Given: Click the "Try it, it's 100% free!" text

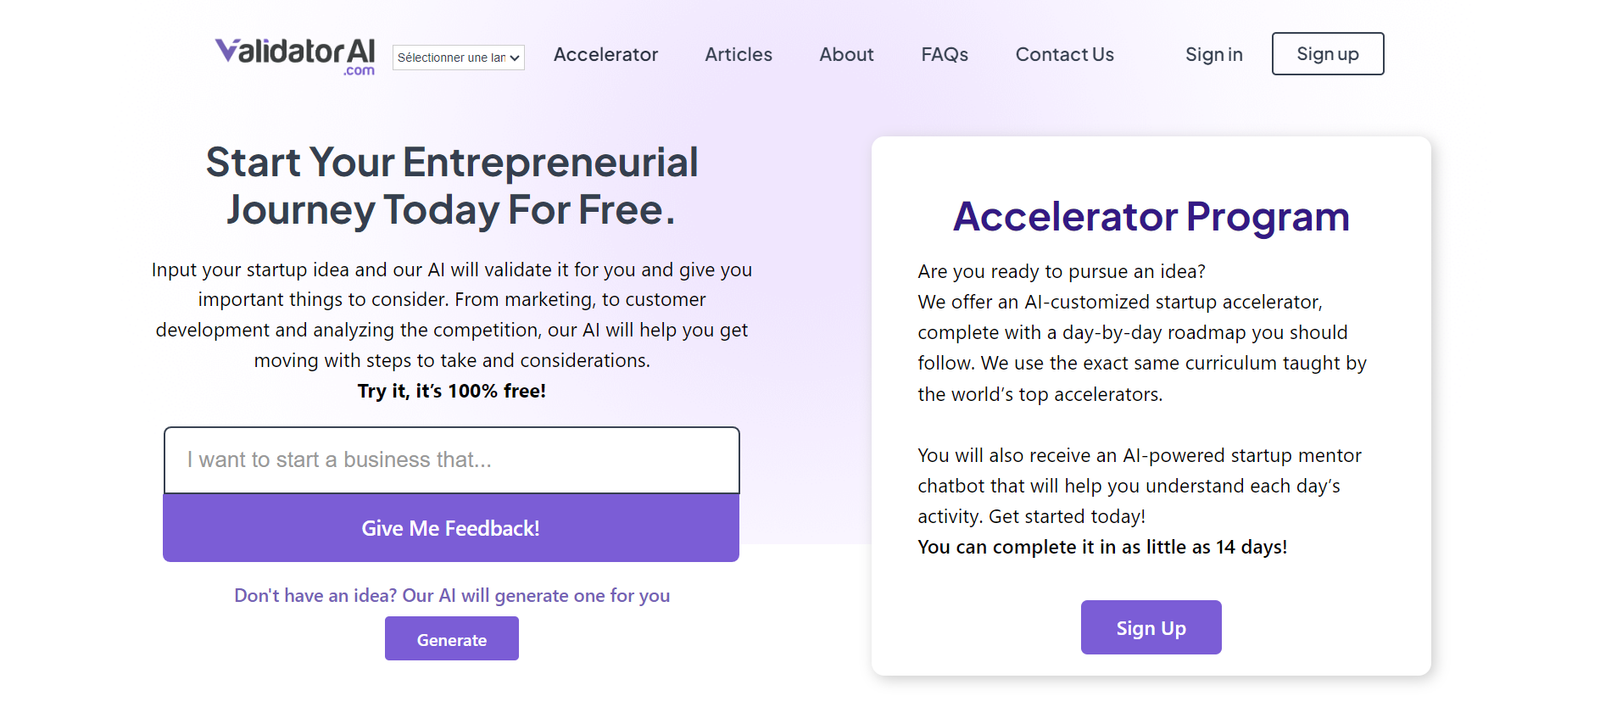Looking at the screenshot, I should coord(451,391).
